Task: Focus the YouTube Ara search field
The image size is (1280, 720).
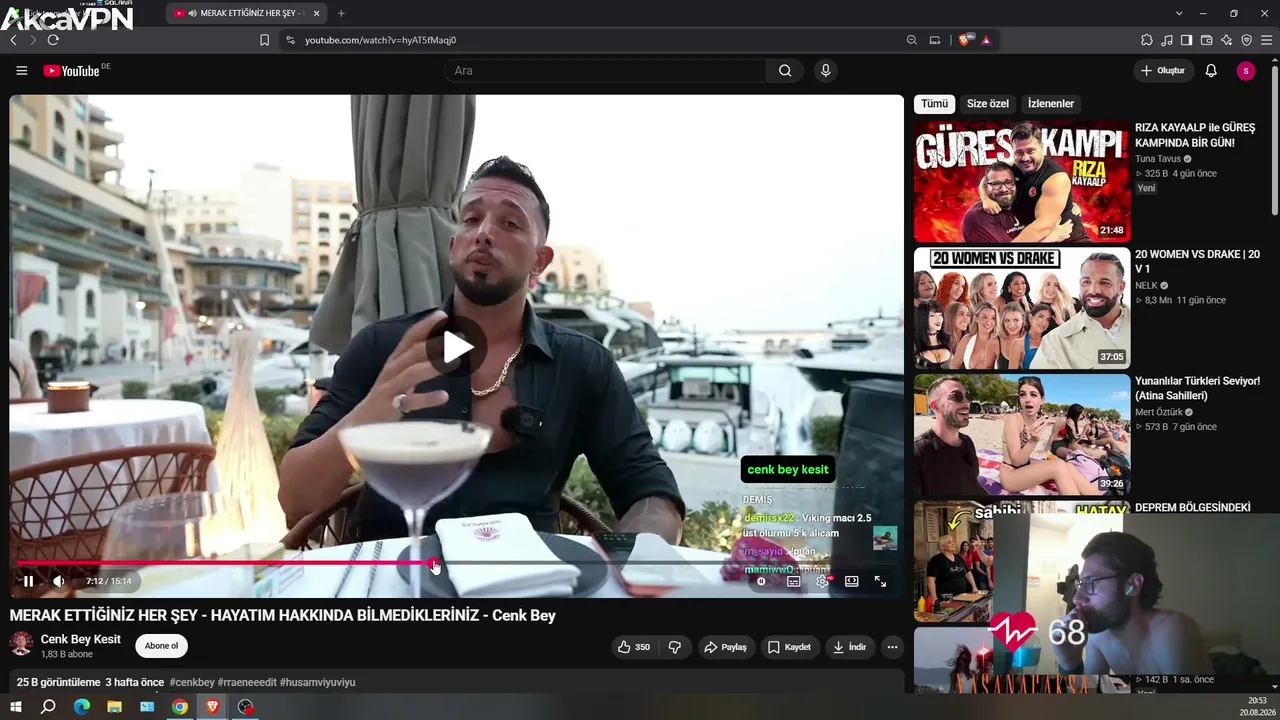Action: pos(606,71)
